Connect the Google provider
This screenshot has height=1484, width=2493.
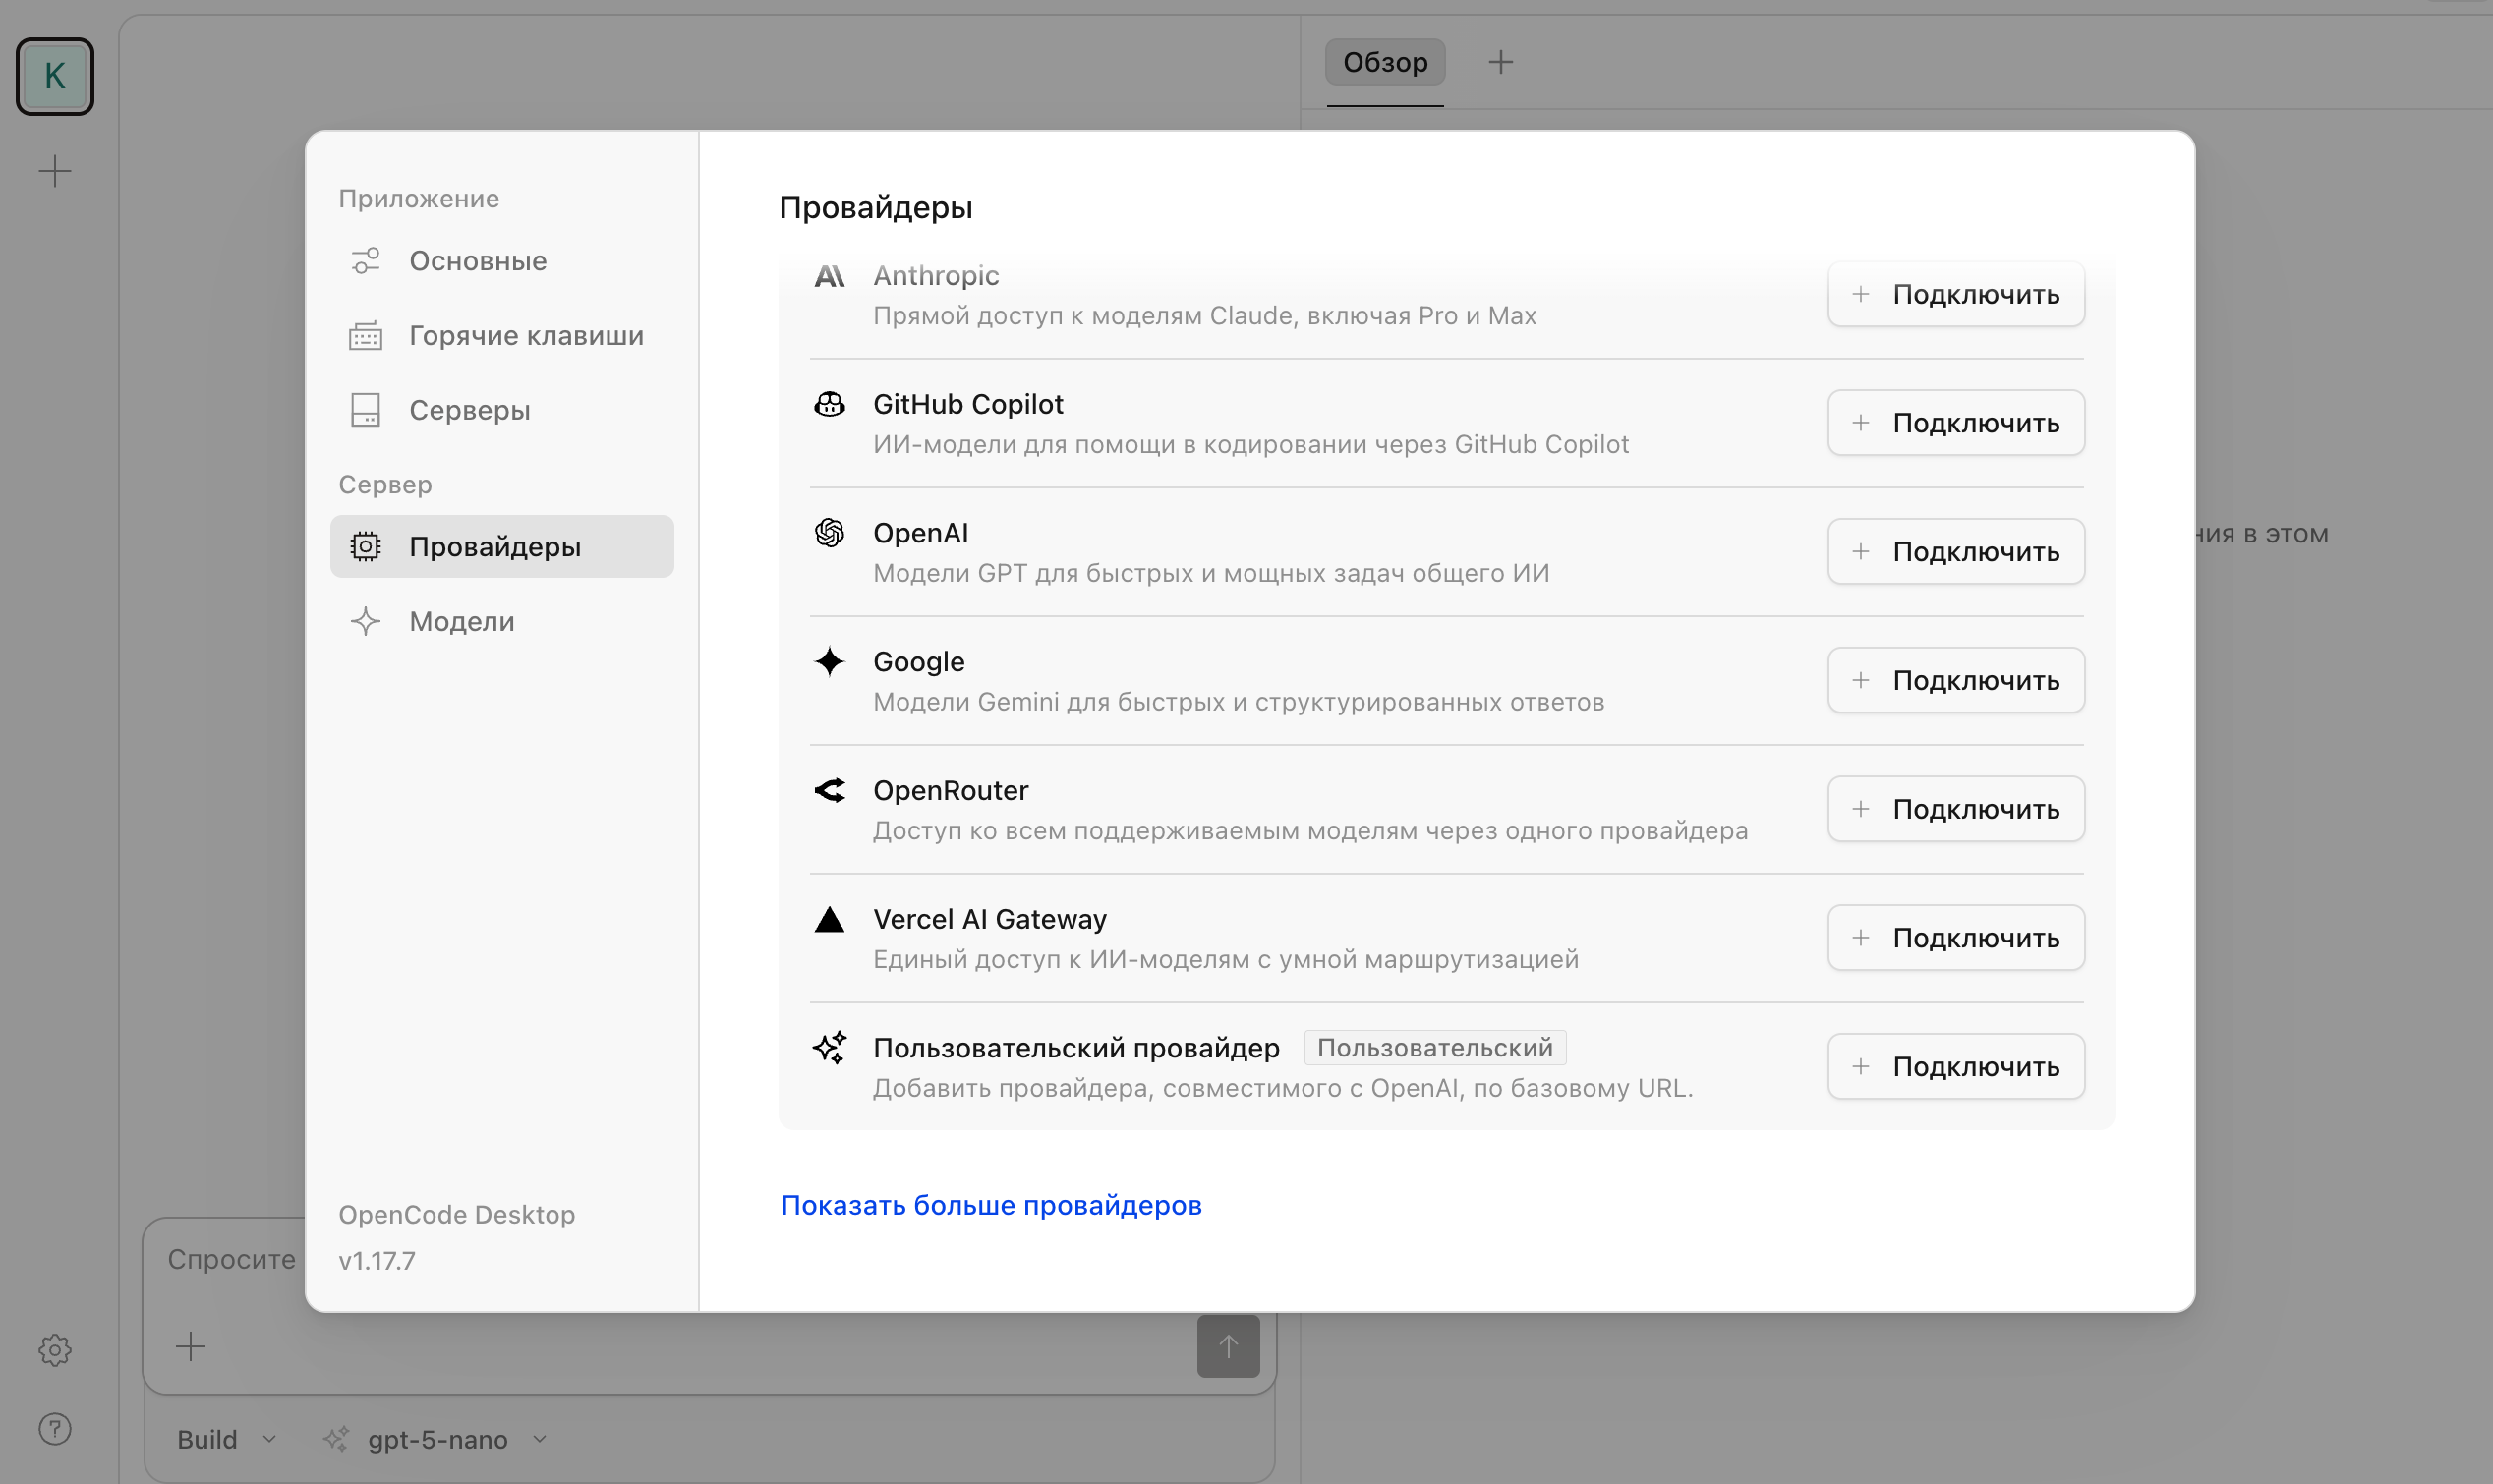pos(1955,680)
